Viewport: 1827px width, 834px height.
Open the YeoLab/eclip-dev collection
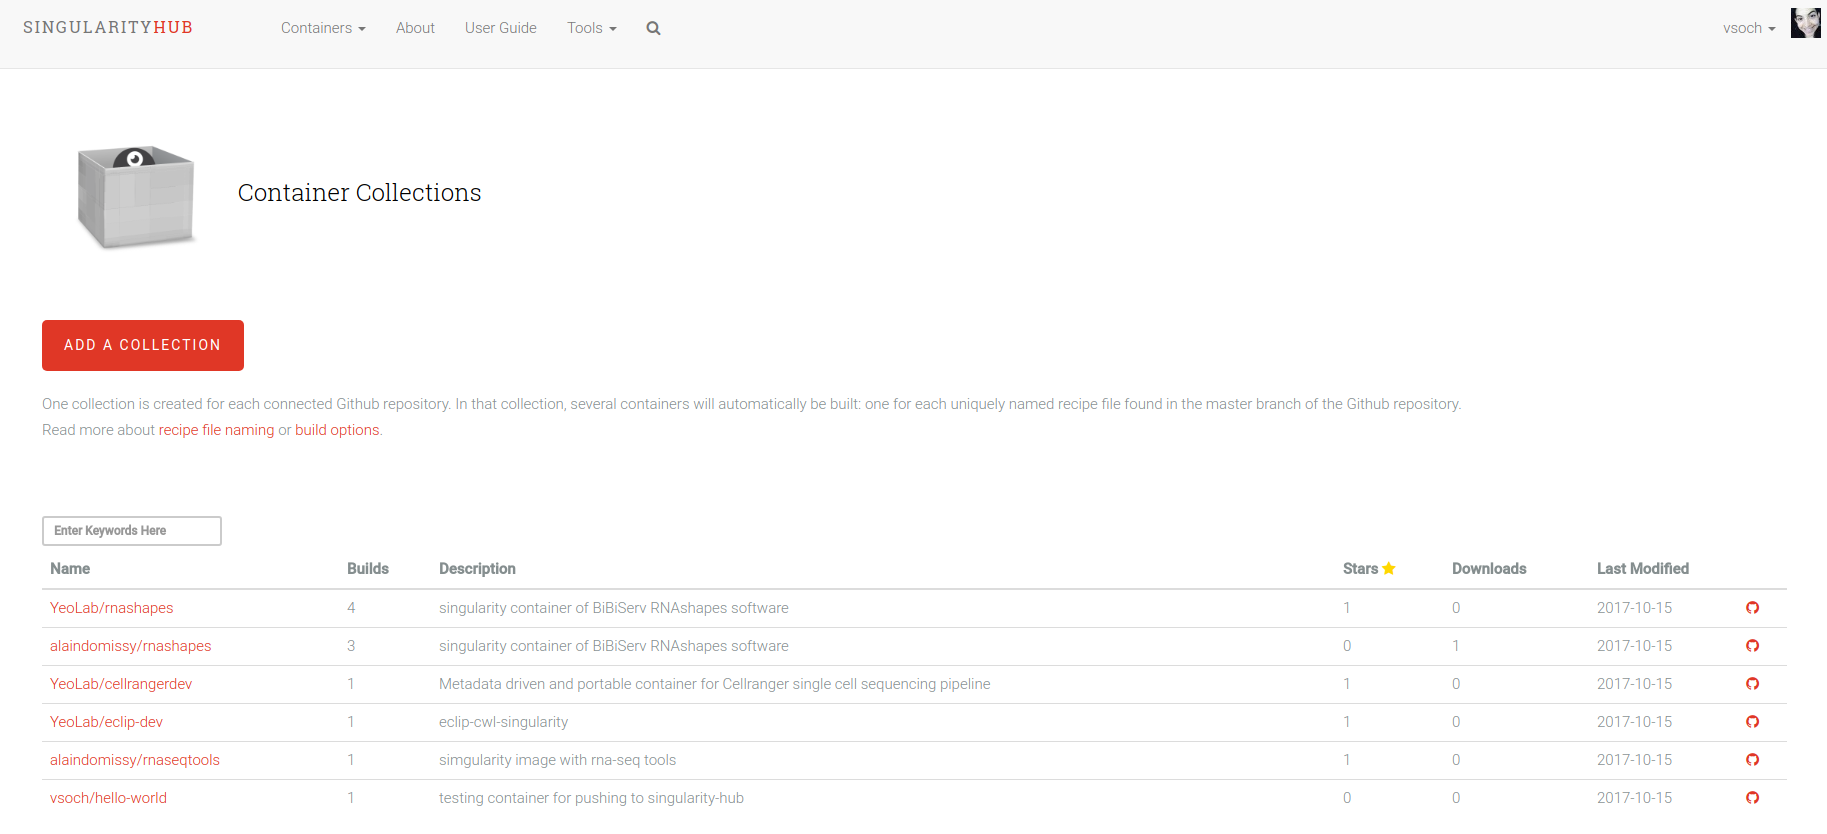click(106, 722)
